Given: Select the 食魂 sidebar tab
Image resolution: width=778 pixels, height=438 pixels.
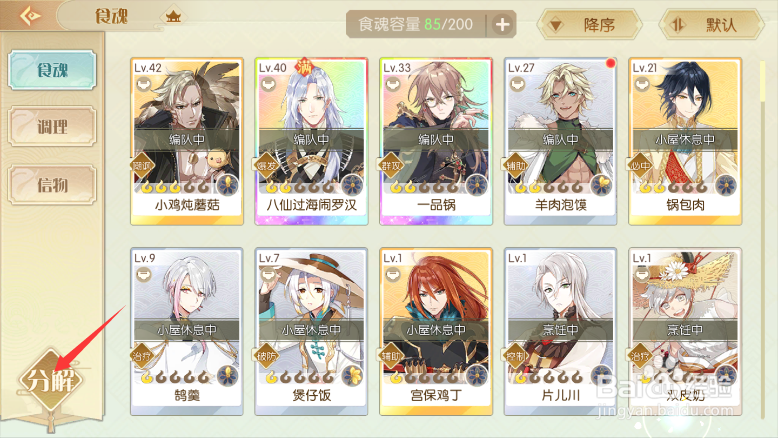Looking at the screenshot, I should tap(52, 70).
